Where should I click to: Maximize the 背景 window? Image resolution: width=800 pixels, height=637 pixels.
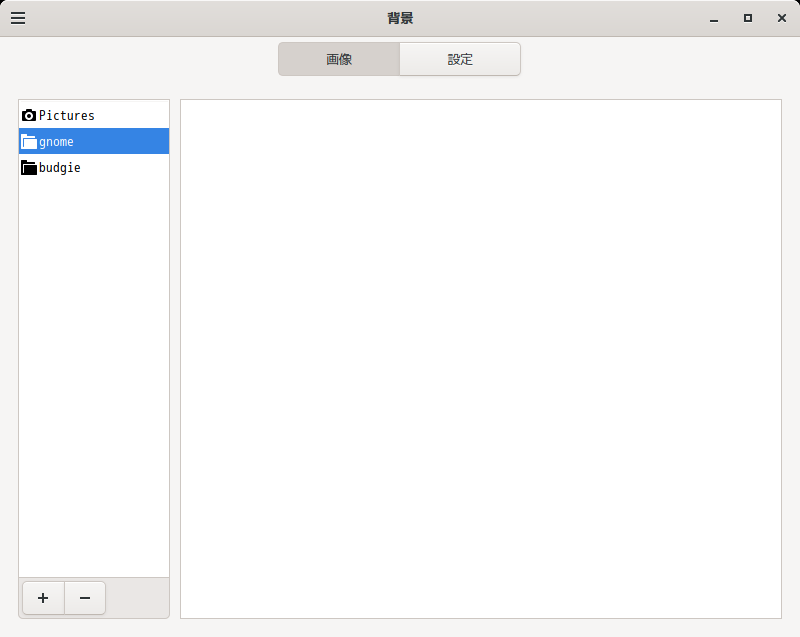747,18
